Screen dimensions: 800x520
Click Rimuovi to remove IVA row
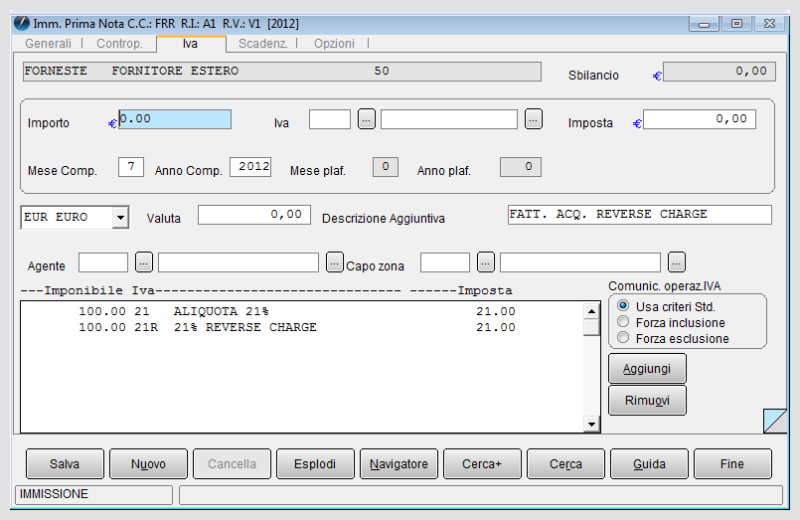coord(647,401)
